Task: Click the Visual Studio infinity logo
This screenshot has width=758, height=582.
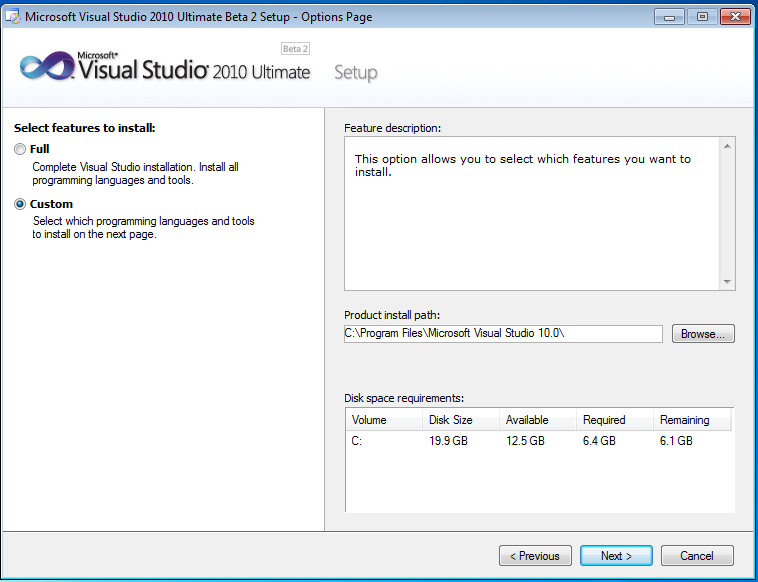Action: click(45, 68)
